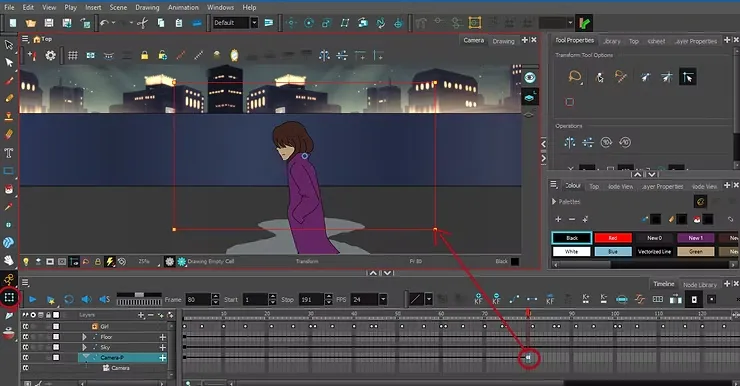Save the scene using the Save icon
740x386 pixels.
point(49,23)
